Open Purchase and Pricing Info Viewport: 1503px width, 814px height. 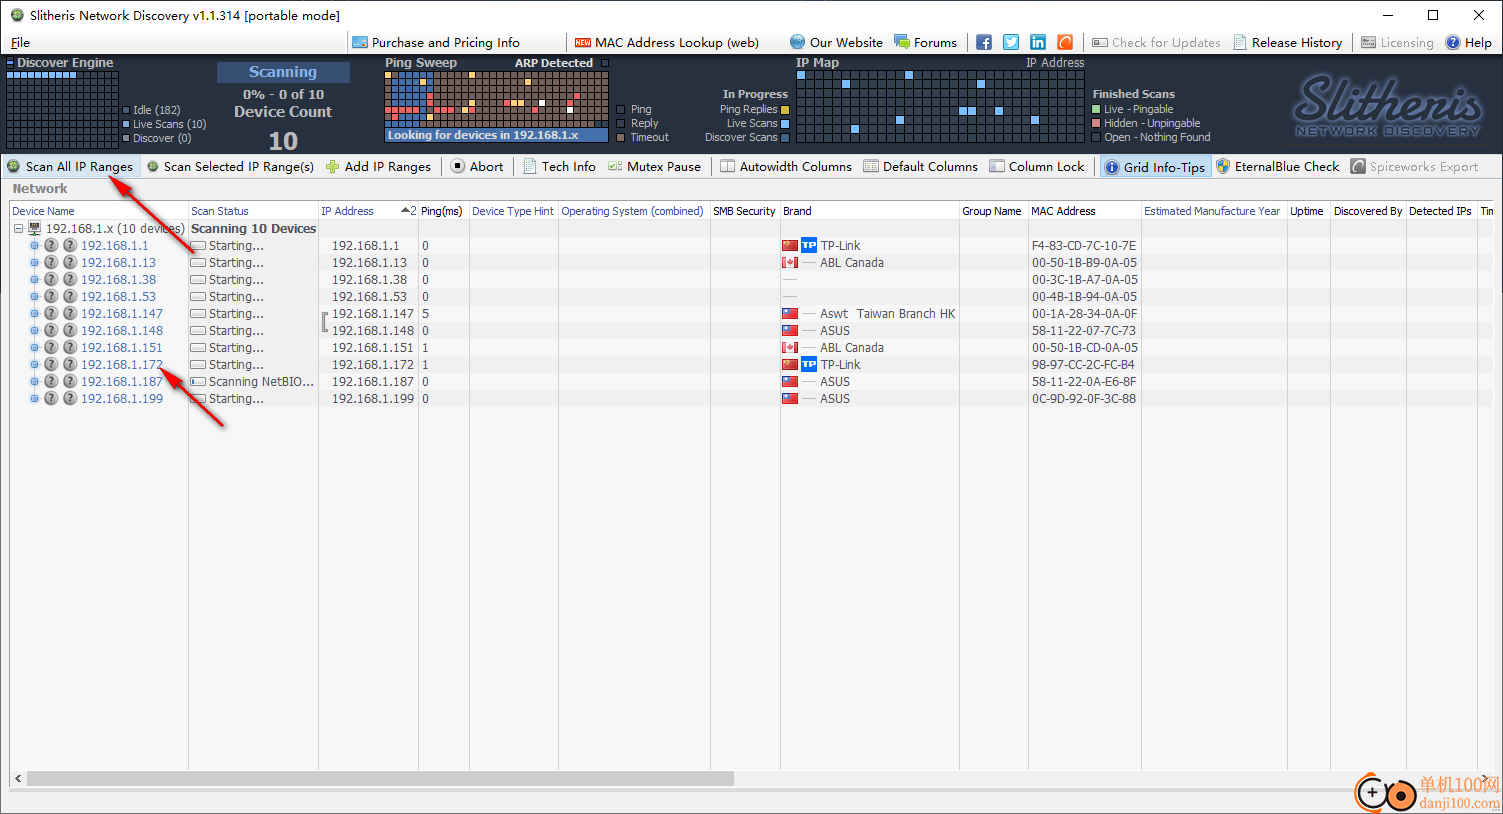pyautogui.click(x=436, y=43)
